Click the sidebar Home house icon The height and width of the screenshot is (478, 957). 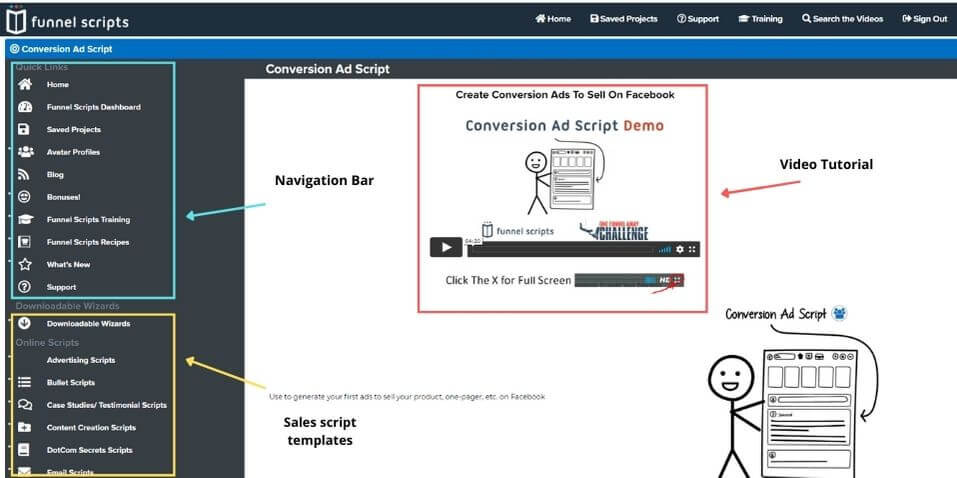coord(24,84)
